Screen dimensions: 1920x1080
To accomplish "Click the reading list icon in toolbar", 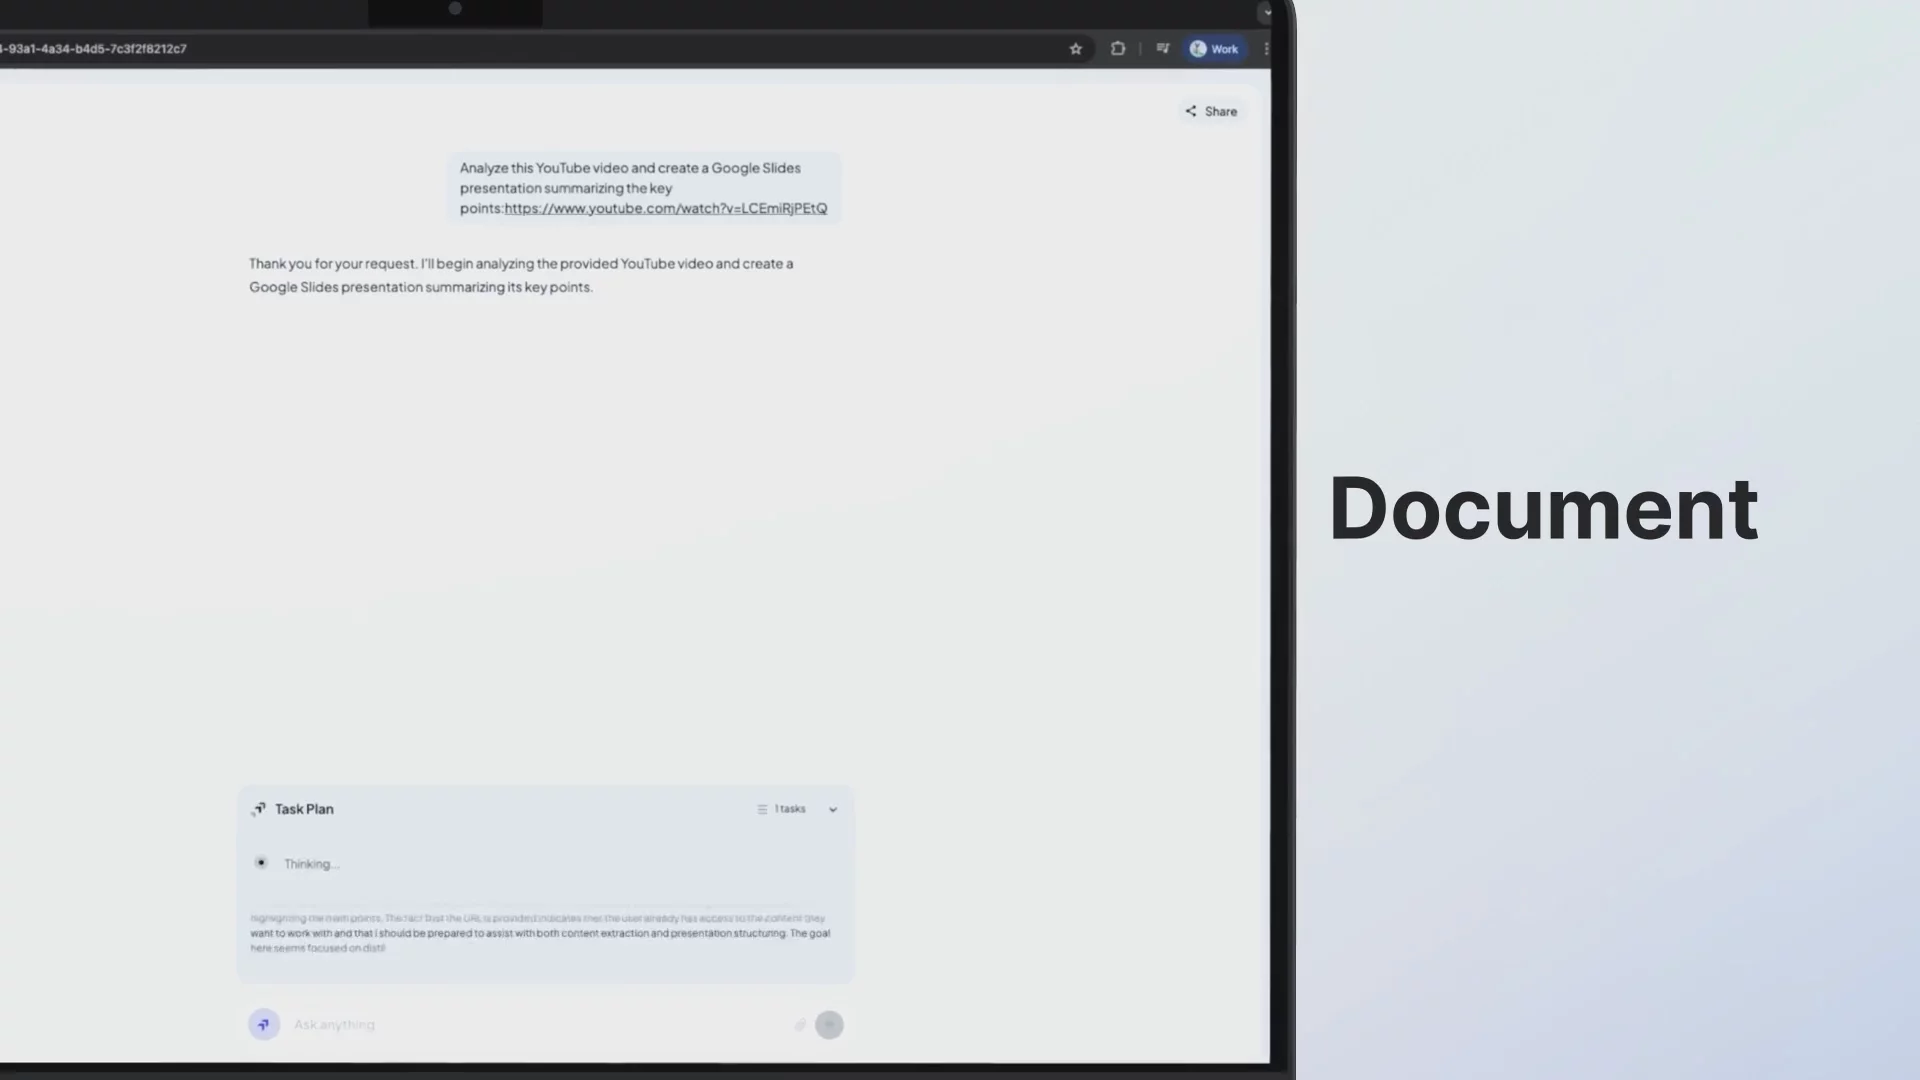I will click(x=1163, y=48).
